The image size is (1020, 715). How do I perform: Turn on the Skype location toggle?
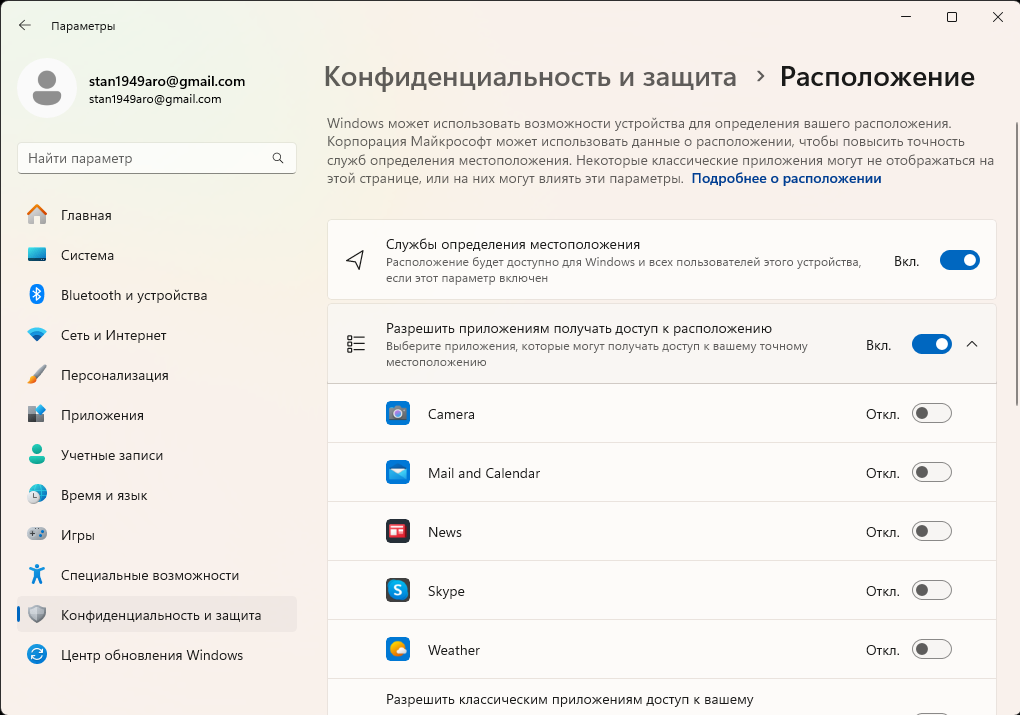click(x=932, y=591)
